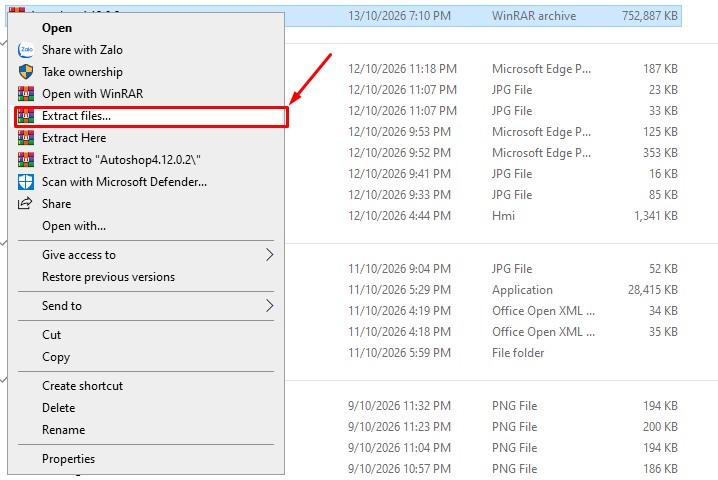Click date 9/10/2026 10:57 PM

399,469
